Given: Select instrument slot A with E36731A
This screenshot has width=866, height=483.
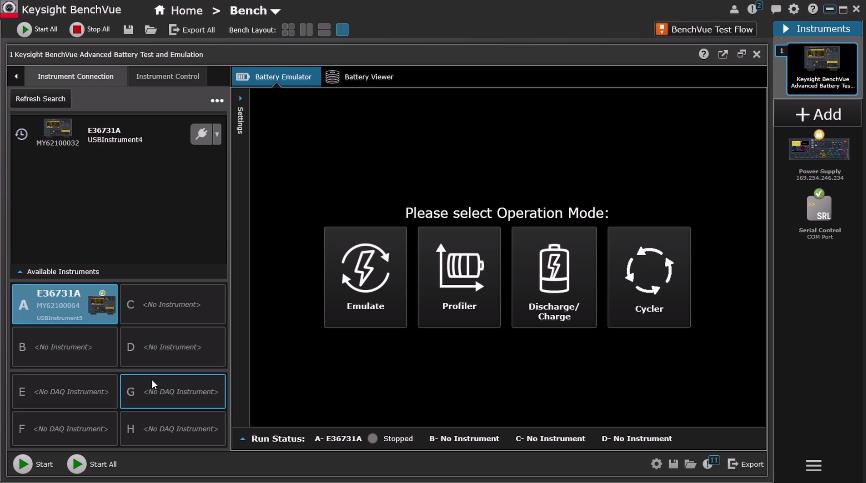Looking at the screenshot, I should pos(64,304).
